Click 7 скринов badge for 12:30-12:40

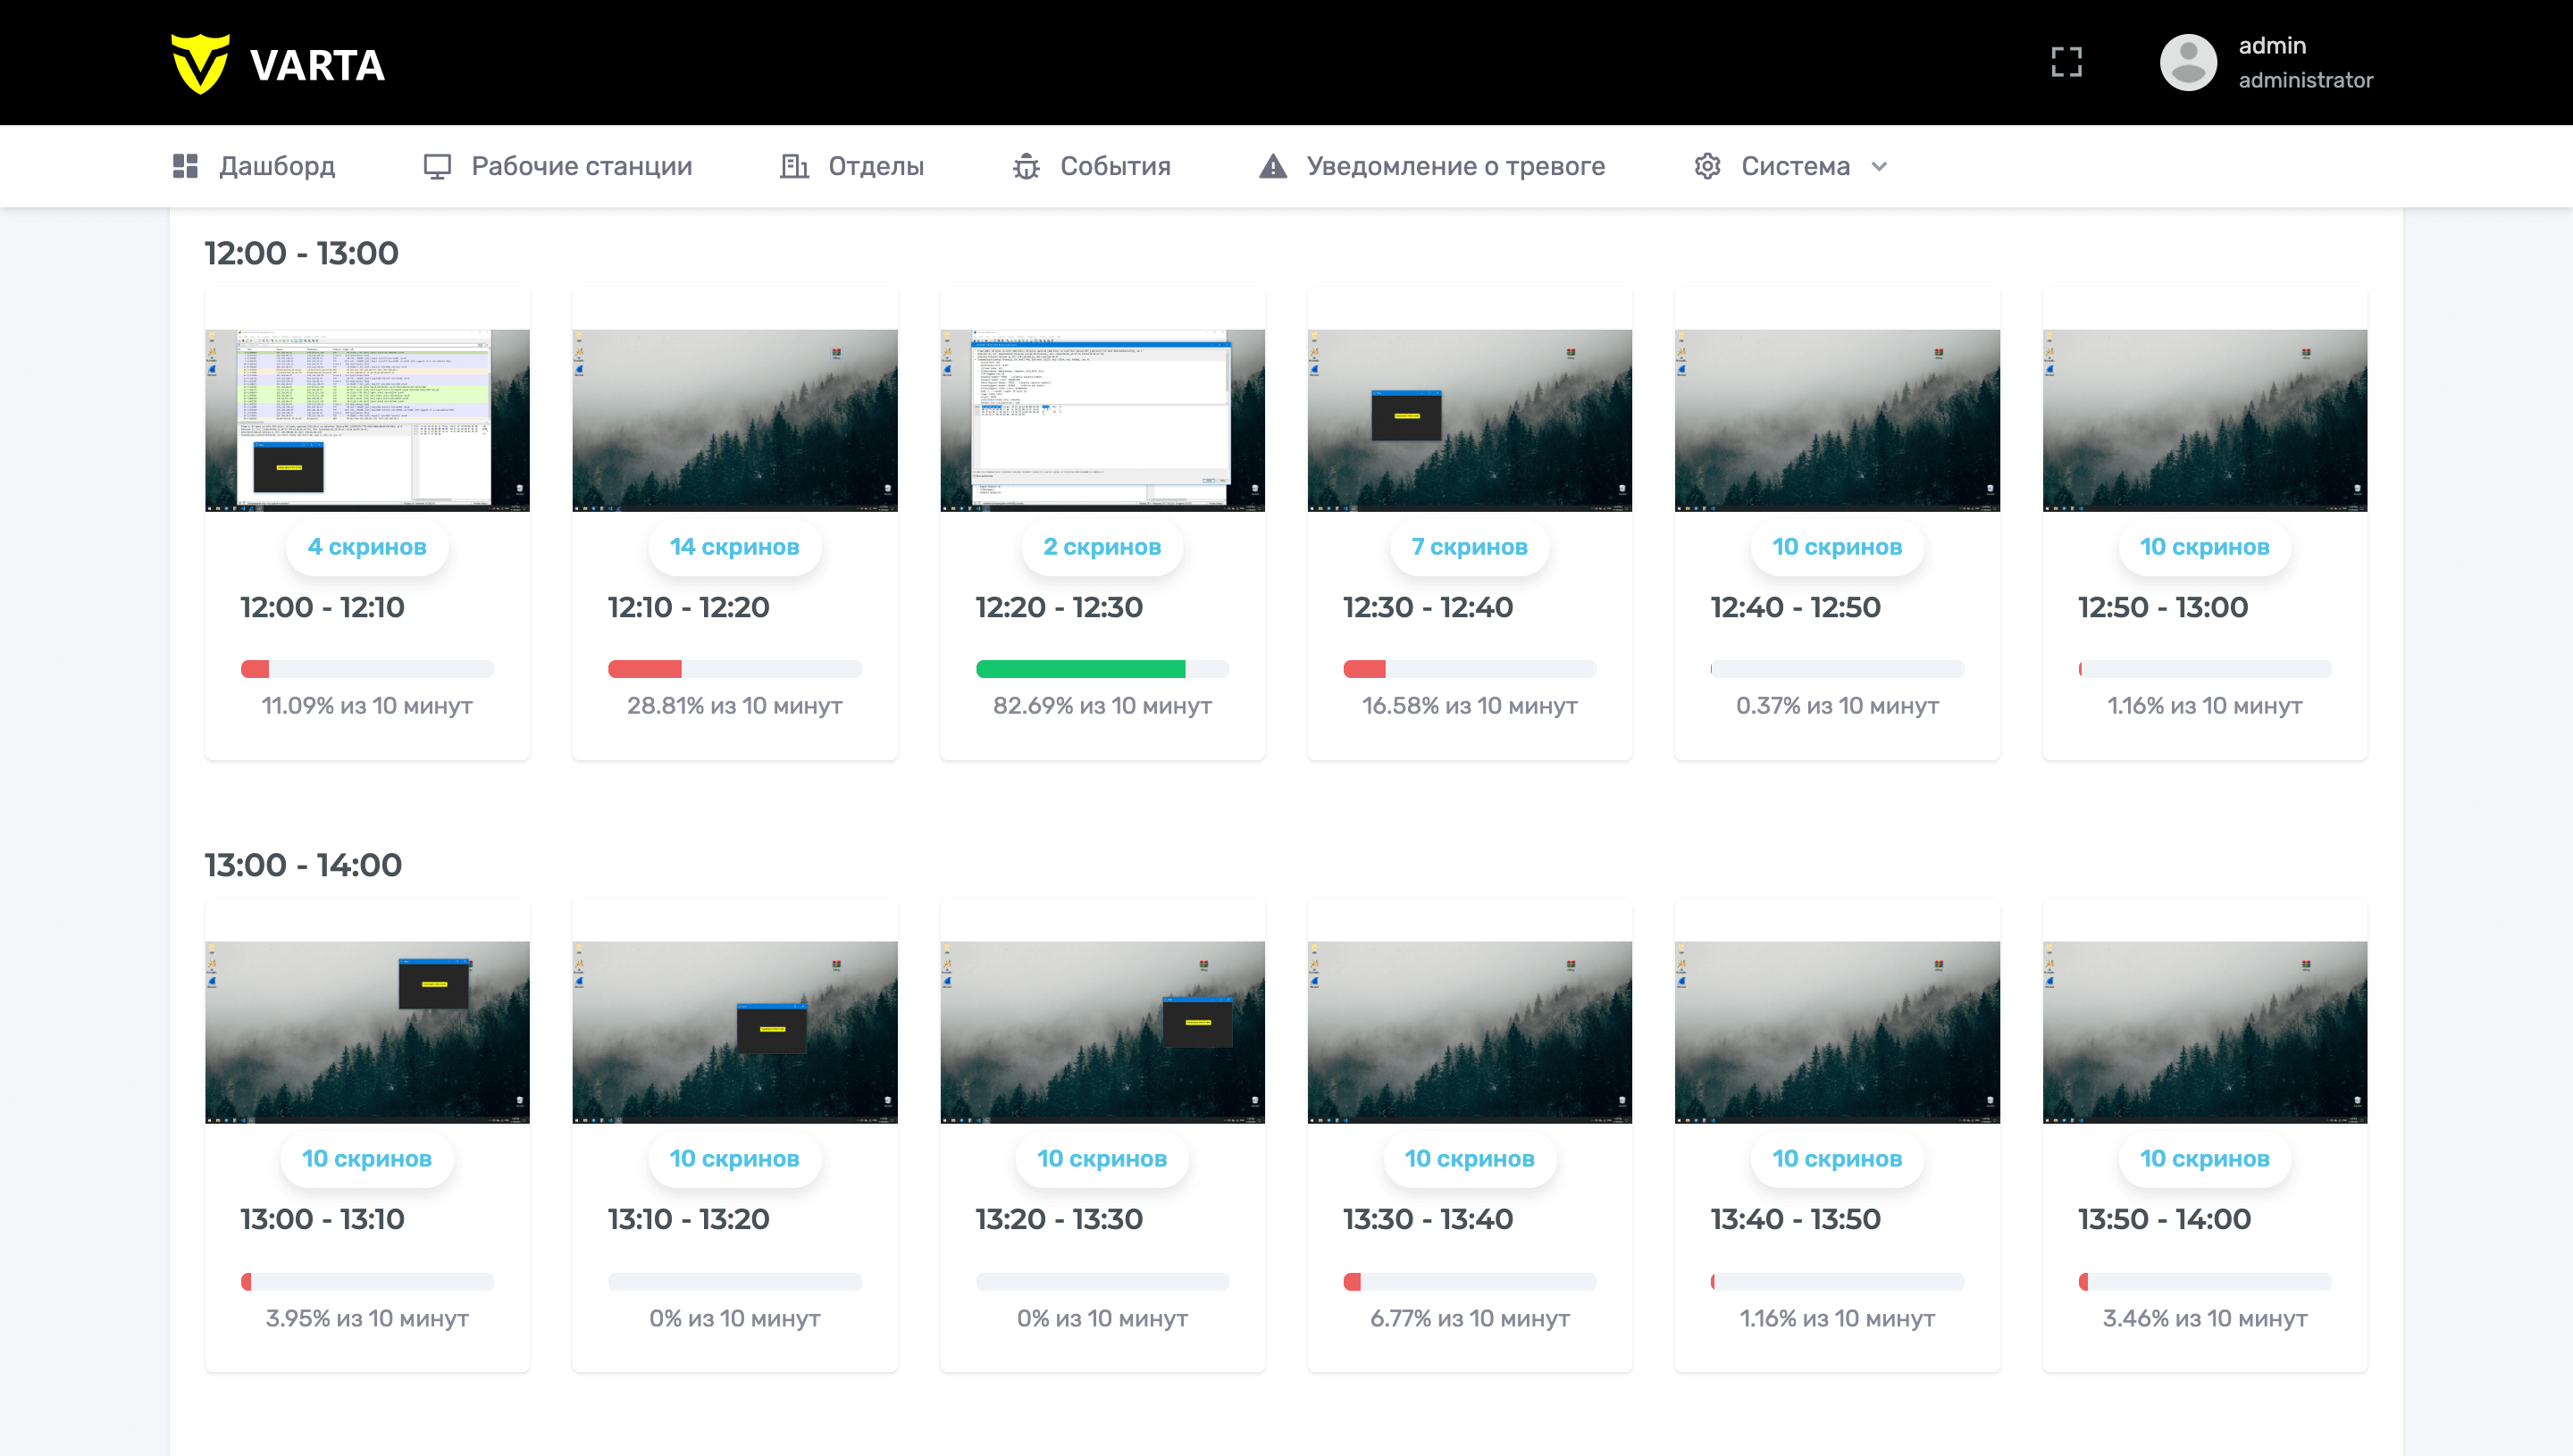[x=1469, y=547]
